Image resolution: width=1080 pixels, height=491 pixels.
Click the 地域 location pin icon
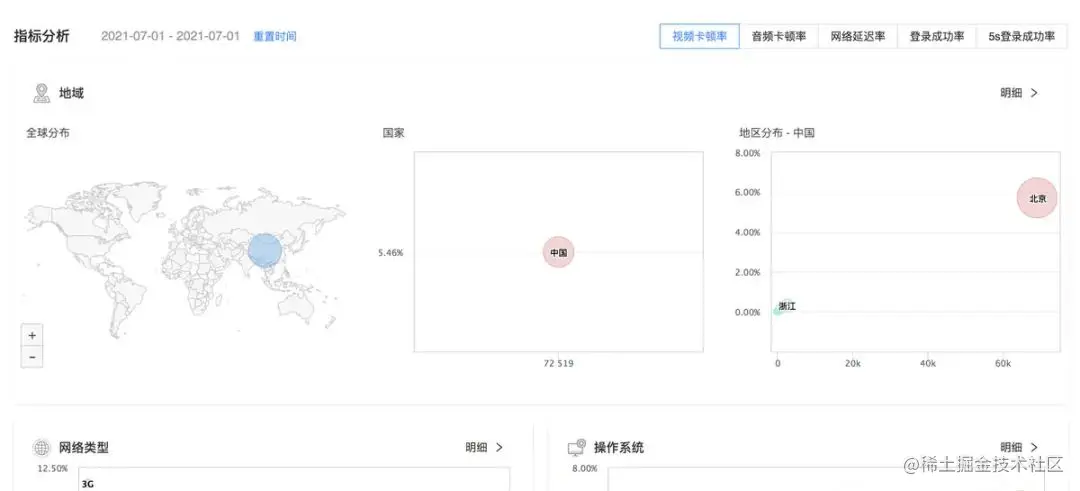(42, 93)
